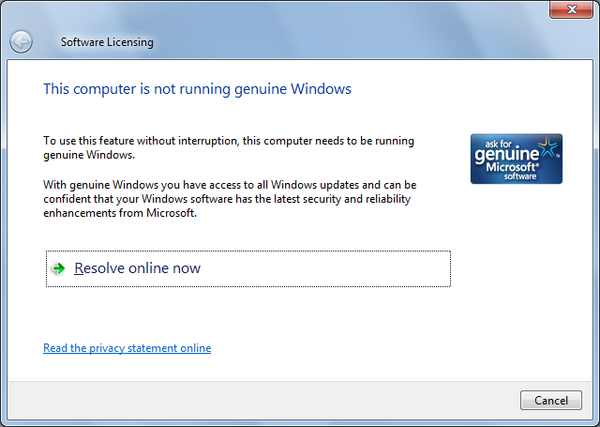The width and height of the screenshot is (600, 427).
Task: Click the genuine Microsoft software badge
Action: (x=516, y=159)
